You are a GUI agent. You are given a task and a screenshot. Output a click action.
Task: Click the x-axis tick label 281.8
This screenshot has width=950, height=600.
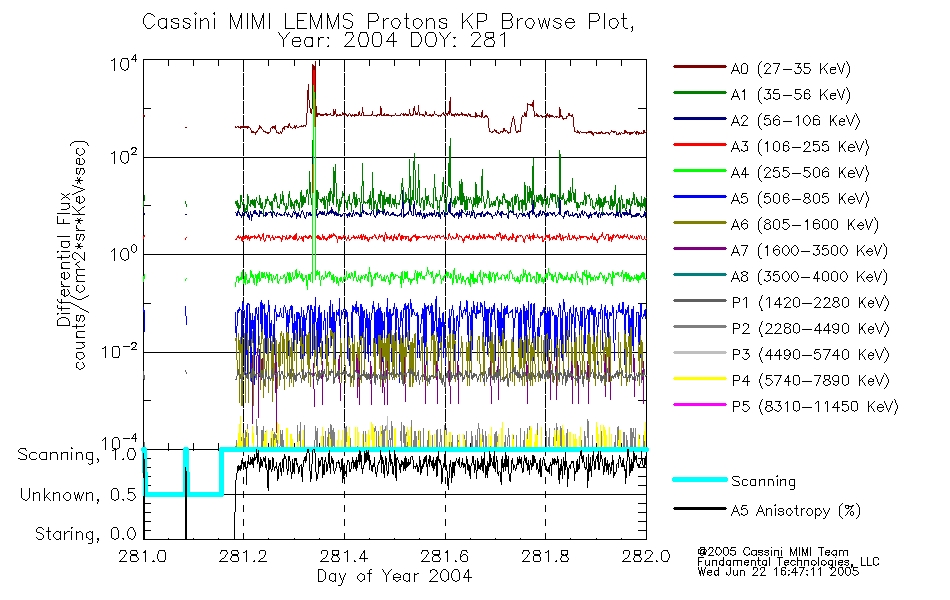coord(545,556)
